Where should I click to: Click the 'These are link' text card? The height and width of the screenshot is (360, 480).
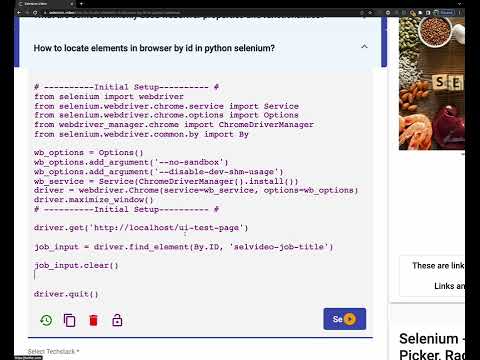click(x=432, y=276)
